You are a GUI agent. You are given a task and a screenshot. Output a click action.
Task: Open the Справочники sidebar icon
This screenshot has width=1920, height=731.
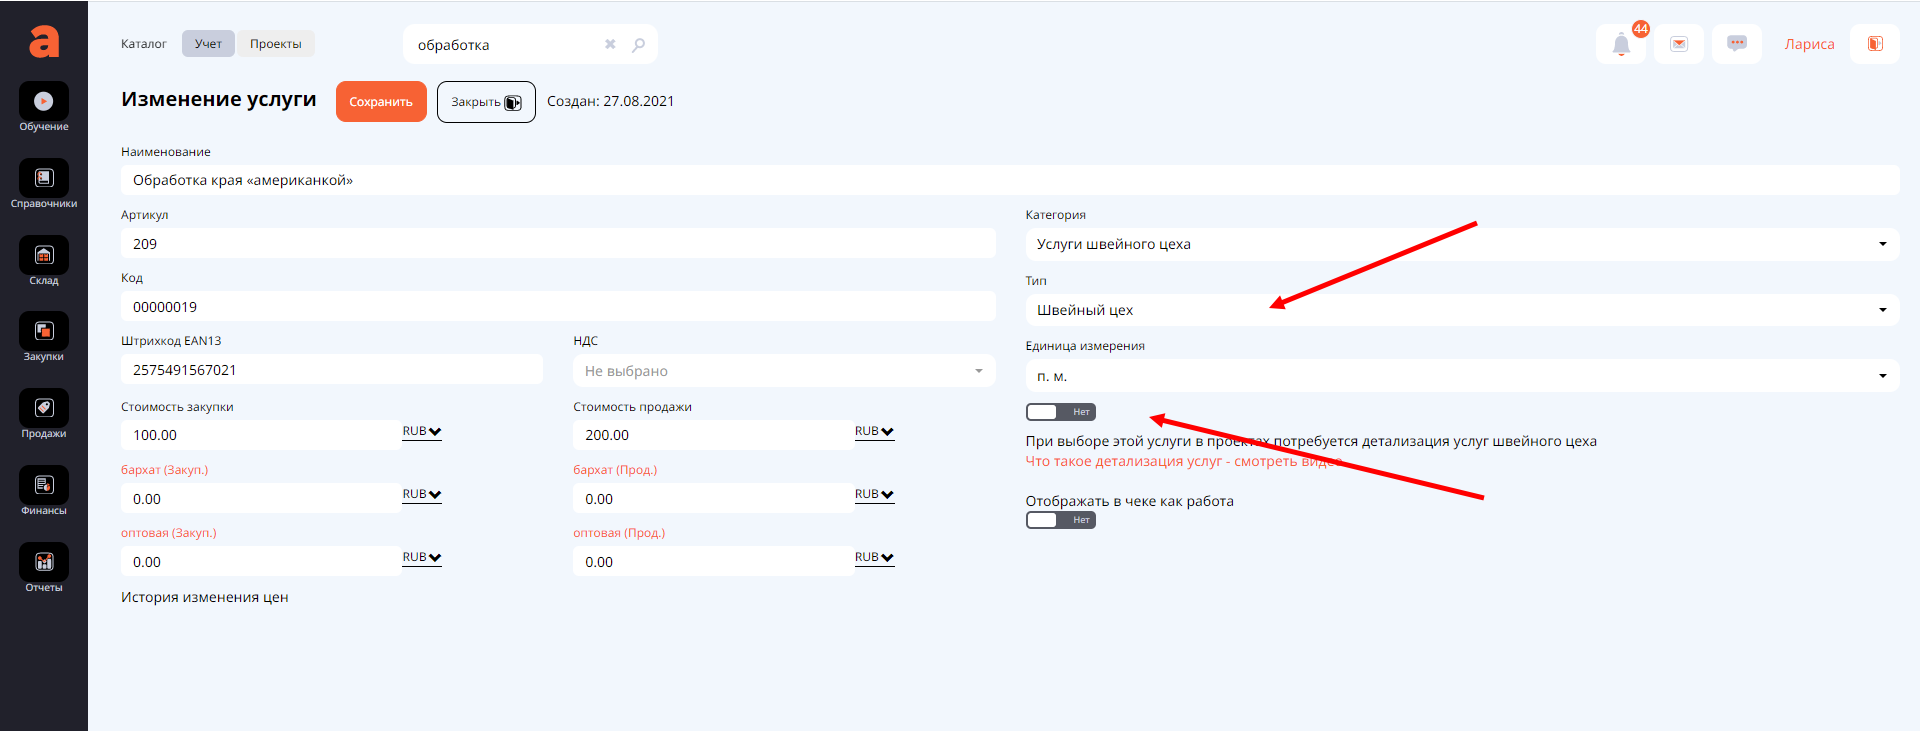[44, 181]
